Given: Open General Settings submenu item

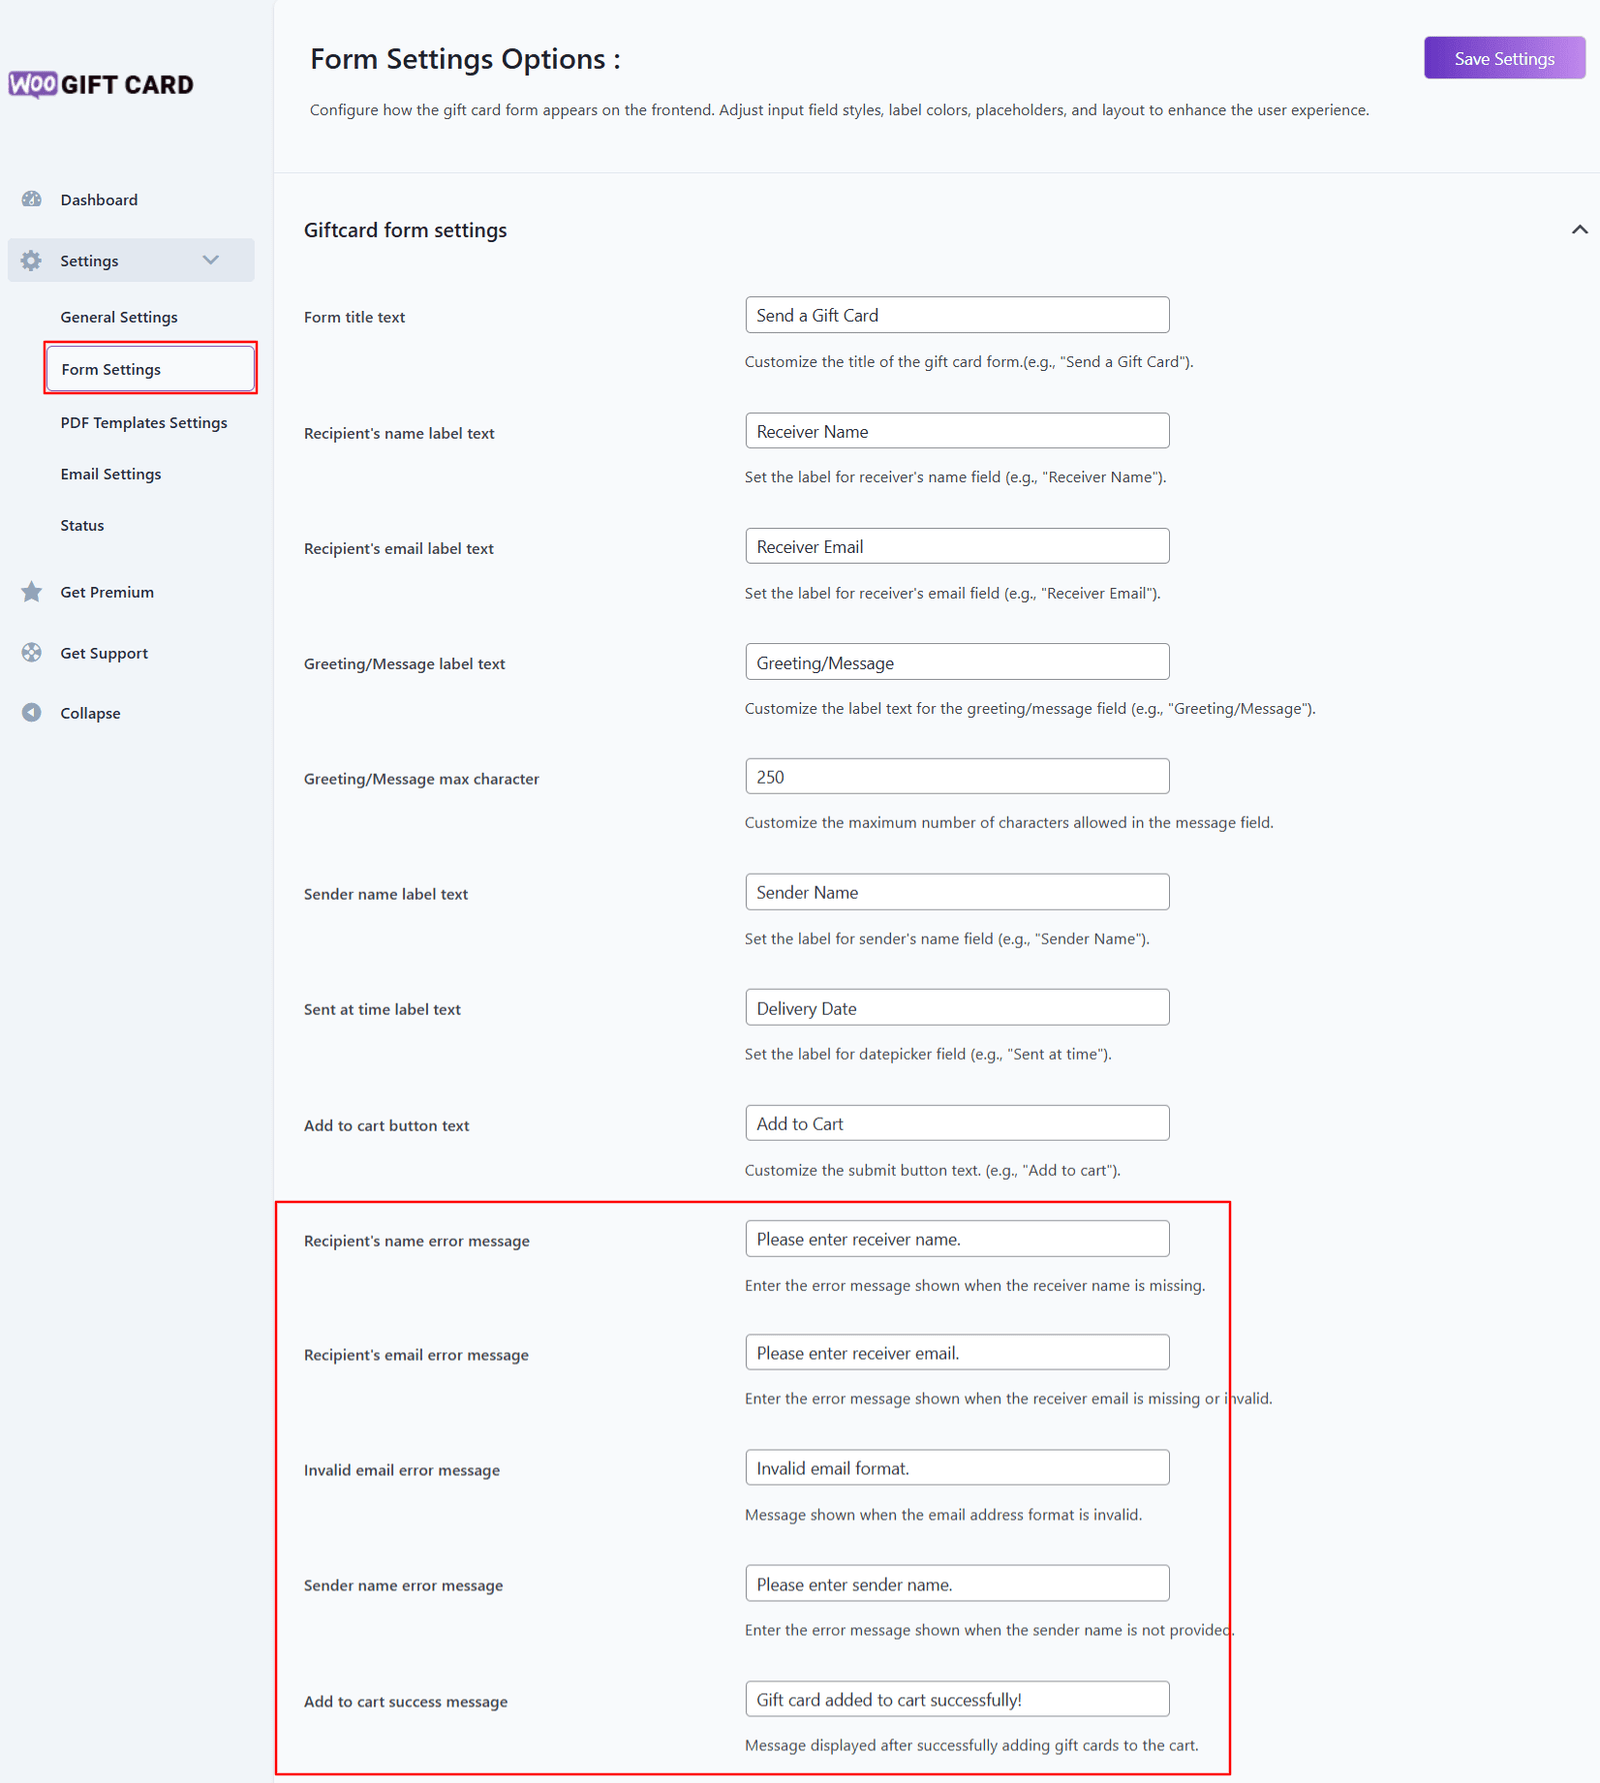Looking at the screenshot, I should (x=119, y=317).
